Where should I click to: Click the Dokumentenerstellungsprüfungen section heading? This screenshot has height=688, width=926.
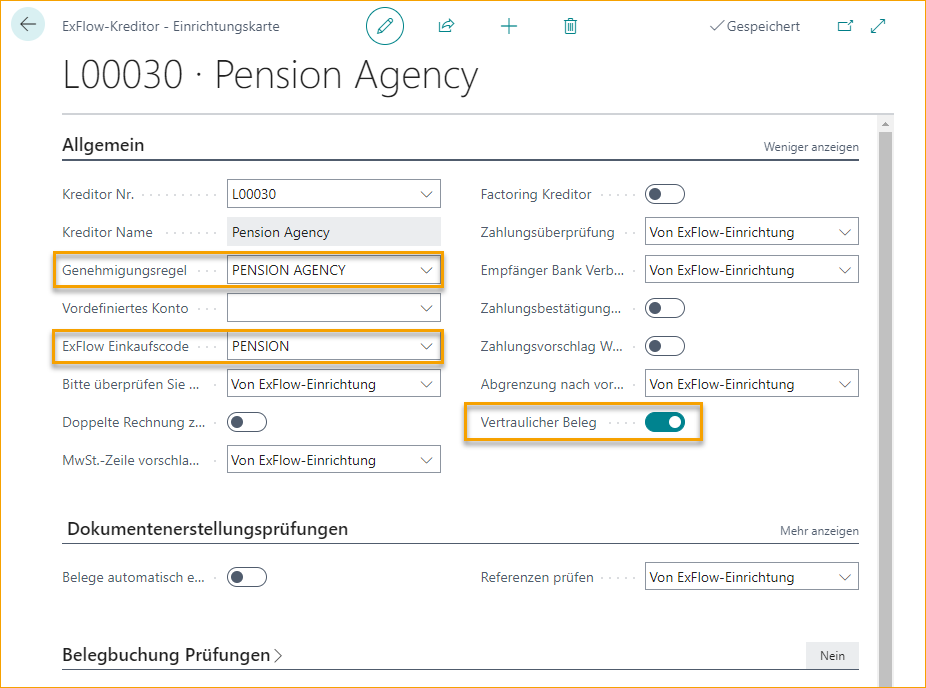207,528
